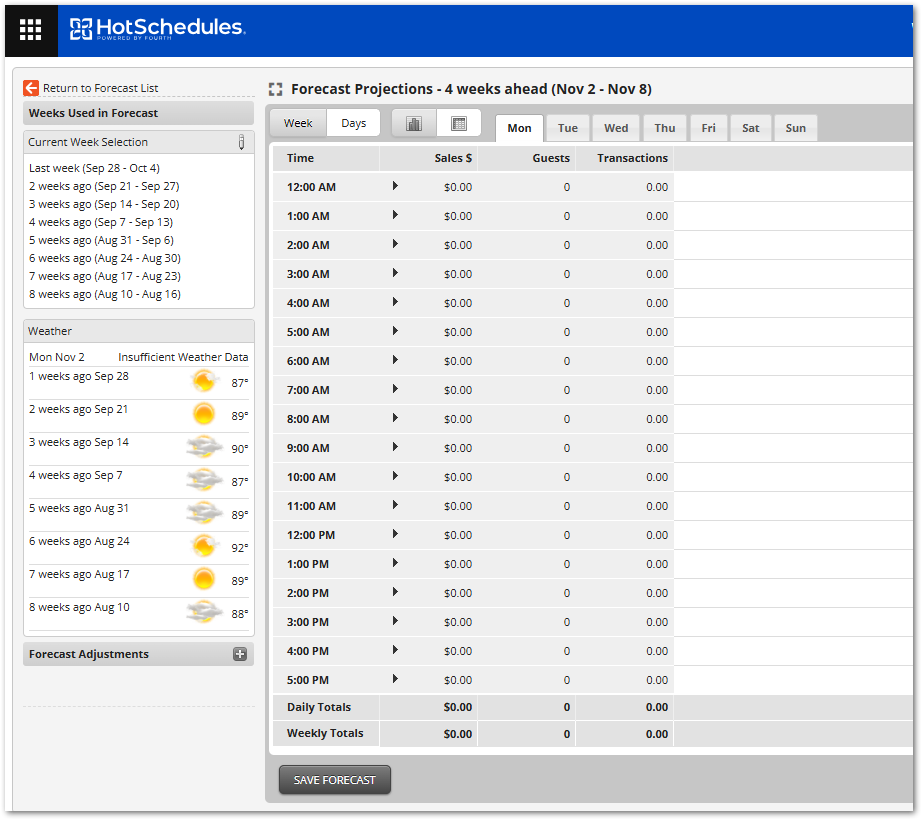Open the Fri day tab
The width and height of the screenshot is (922, 820).
709,128
